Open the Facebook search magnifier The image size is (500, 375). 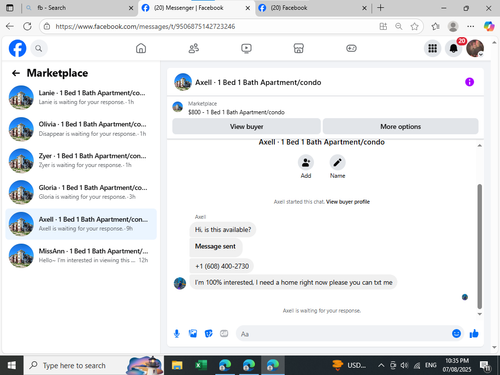[x=39, y=49]
